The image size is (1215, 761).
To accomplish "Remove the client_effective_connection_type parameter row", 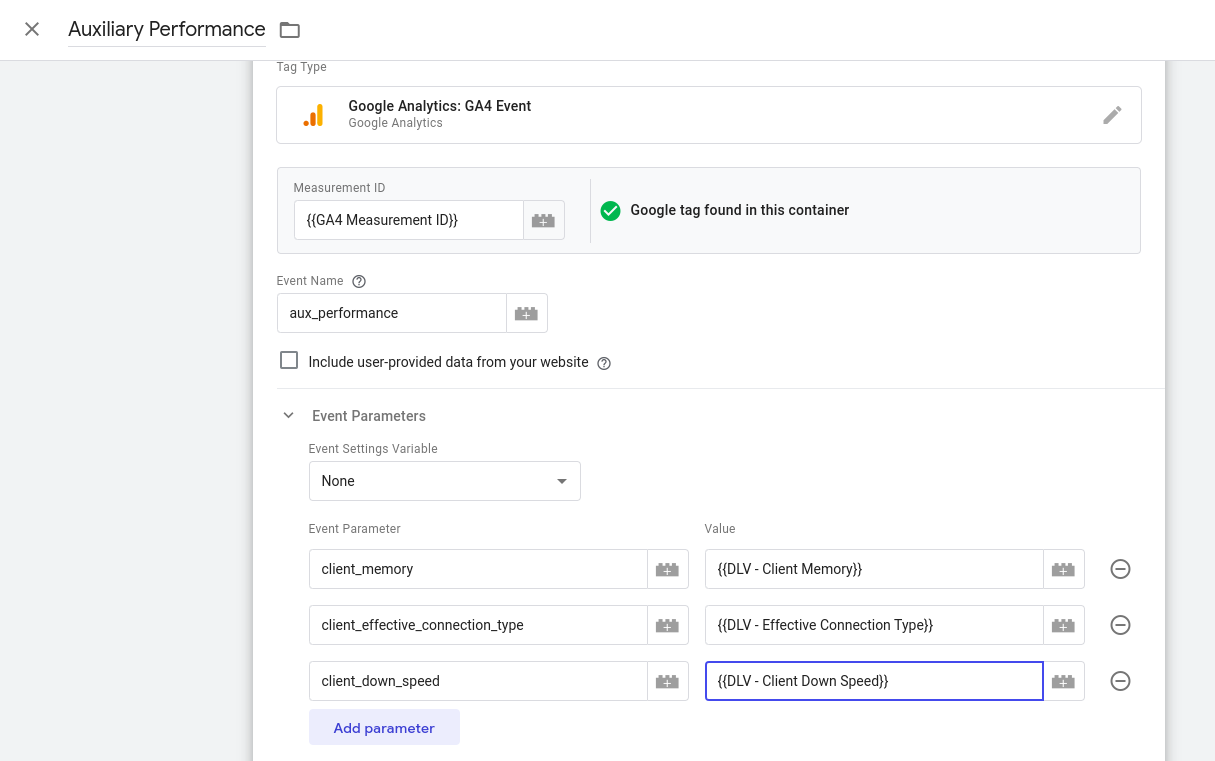I will 1120,624.
